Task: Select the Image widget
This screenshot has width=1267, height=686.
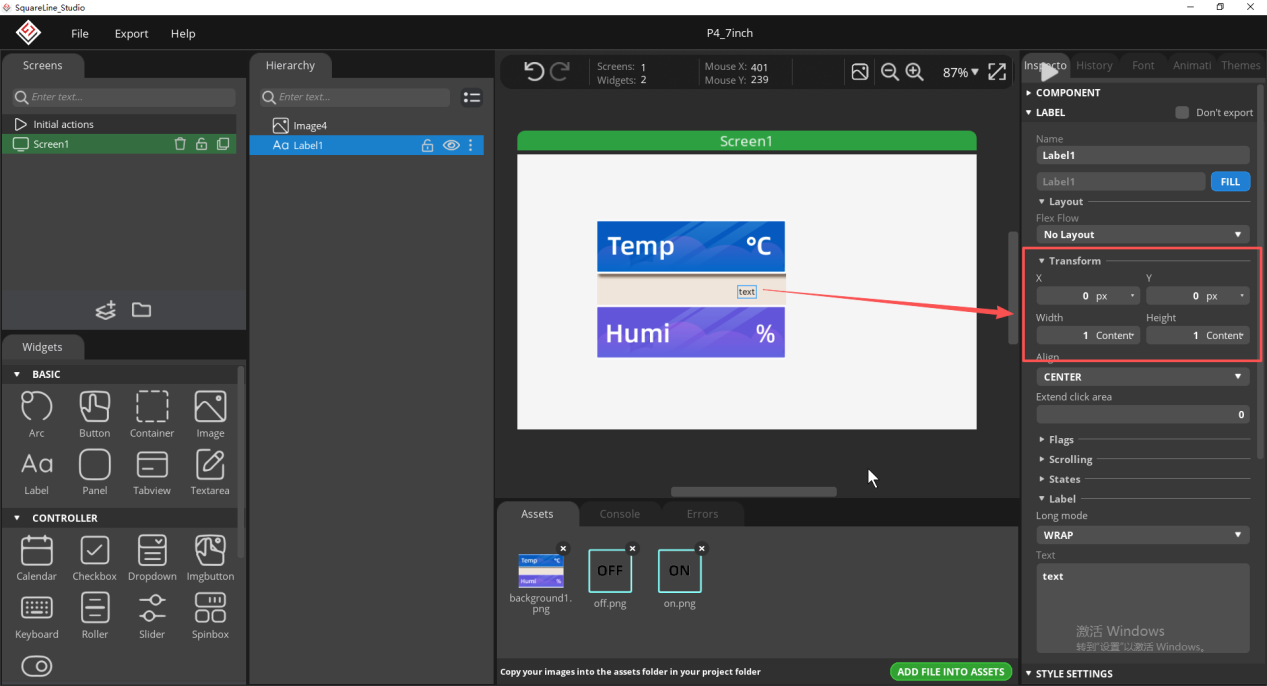Action: pyautogui.click(x=210, y=414)
